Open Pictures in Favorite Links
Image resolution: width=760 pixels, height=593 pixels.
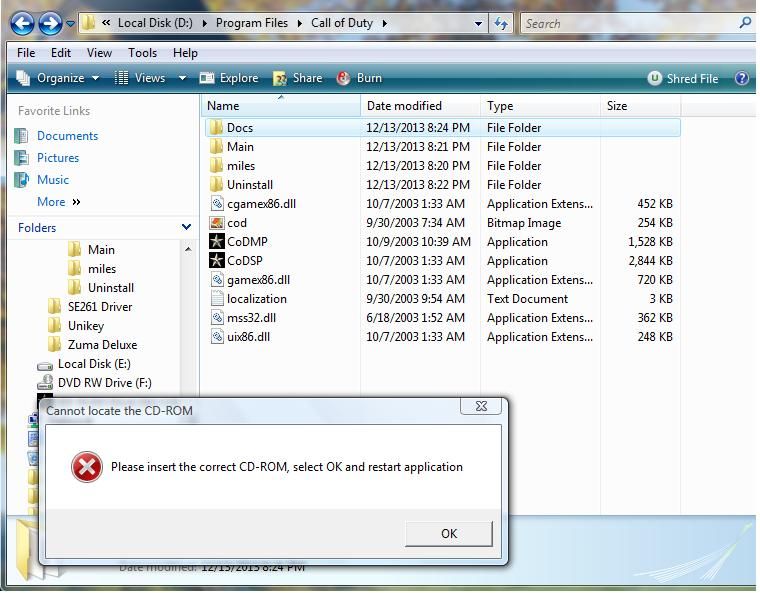[x=58, y=158]
